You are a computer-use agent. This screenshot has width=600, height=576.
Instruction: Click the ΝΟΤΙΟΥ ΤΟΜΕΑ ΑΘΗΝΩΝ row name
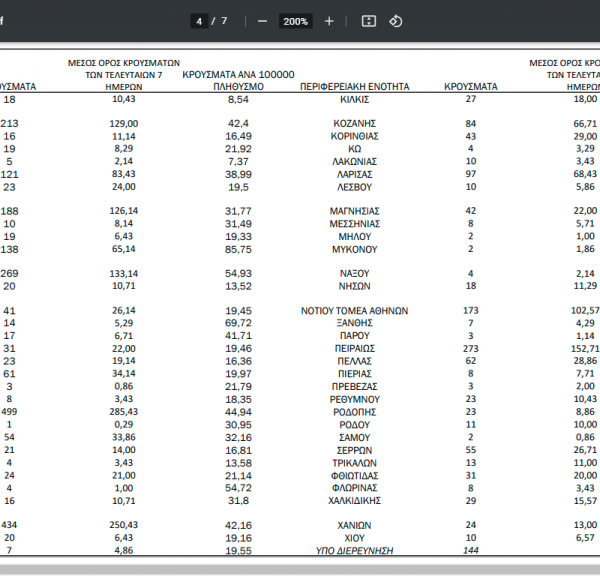coord(354,311)
